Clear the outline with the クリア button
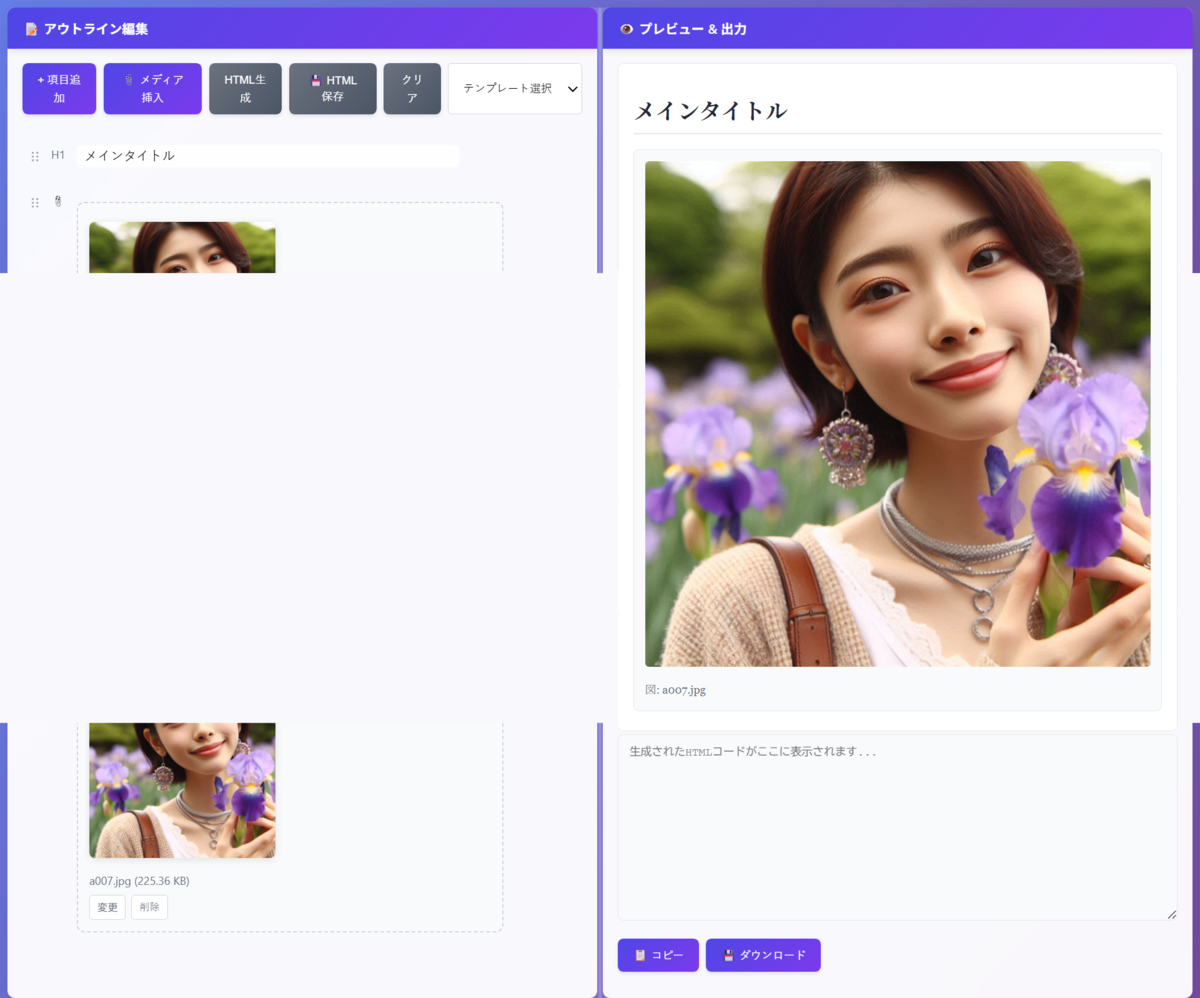The image size is (1200, 998). tap(412, 89)
